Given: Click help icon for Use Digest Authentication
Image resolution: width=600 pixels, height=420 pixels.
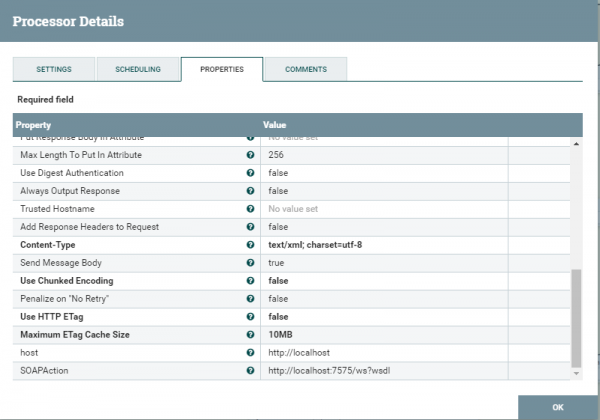Looking at the screenshot, I should pyautogui.click(x=250, y=173).
